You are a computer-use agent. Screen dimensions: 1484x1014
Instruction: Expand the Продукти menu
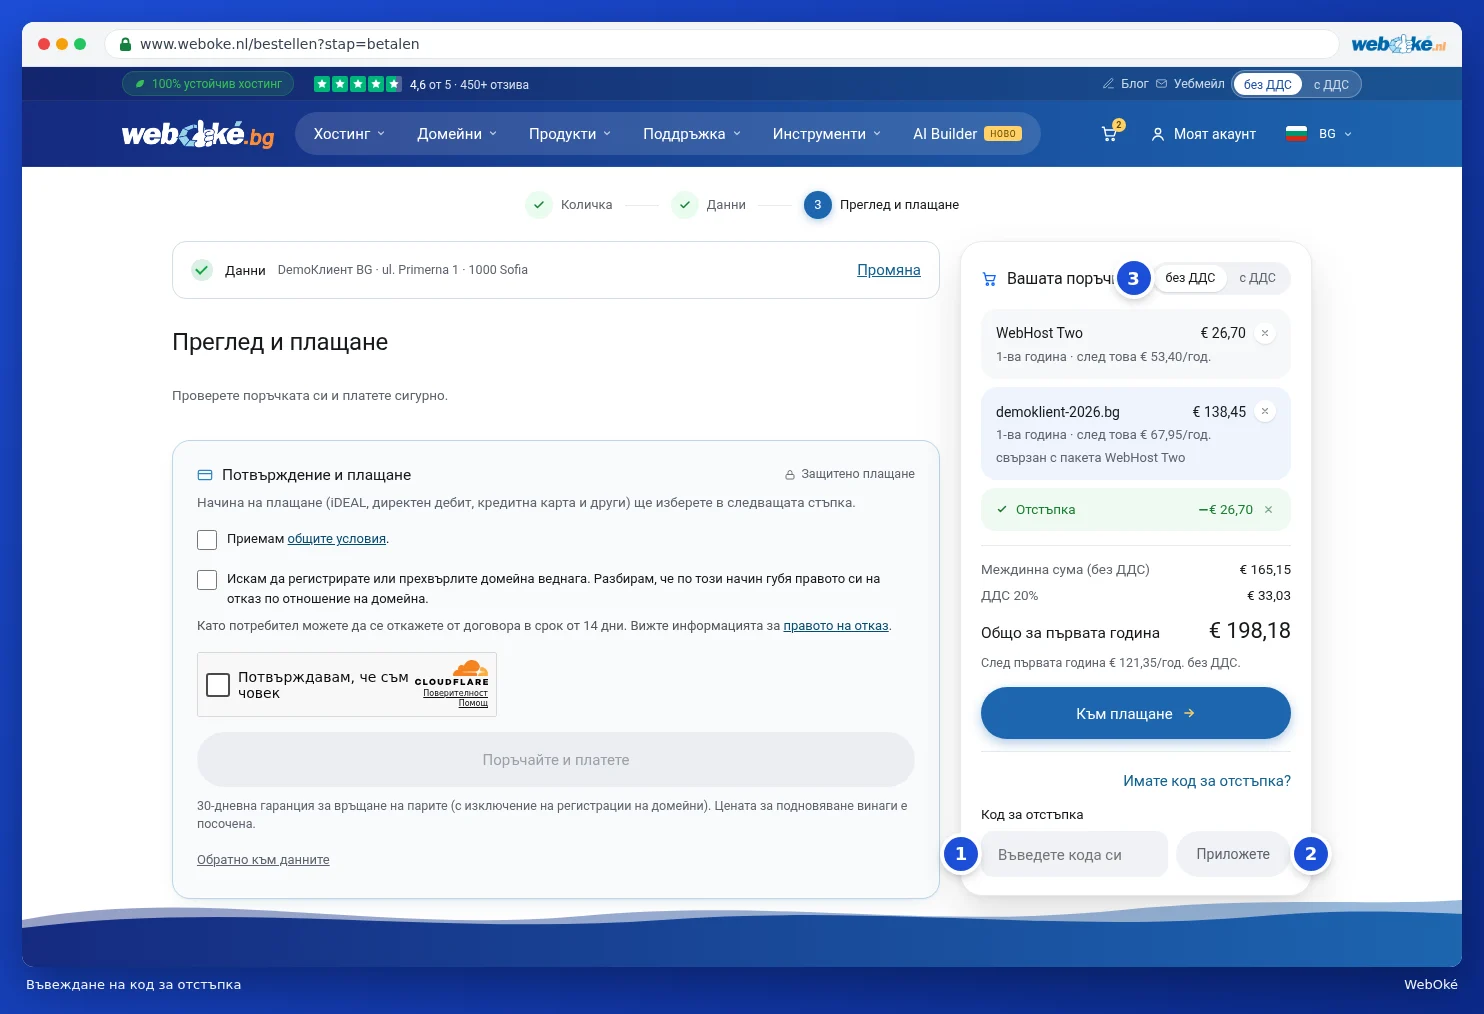(x=570, y=134)
